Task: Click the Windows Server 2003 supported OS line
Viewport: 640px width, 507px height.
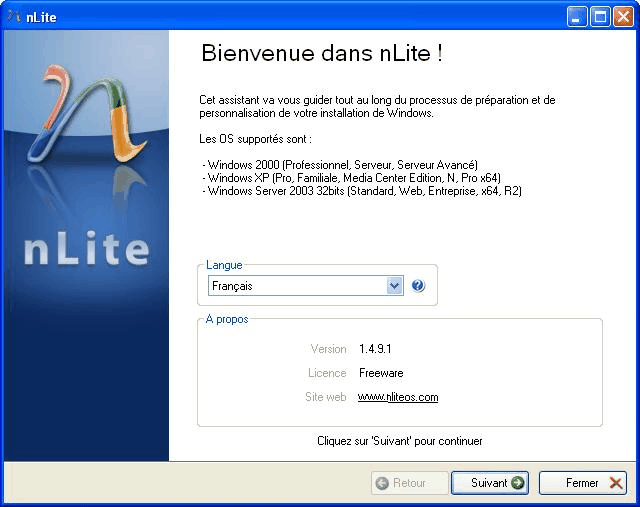Action: pos(362,191)
